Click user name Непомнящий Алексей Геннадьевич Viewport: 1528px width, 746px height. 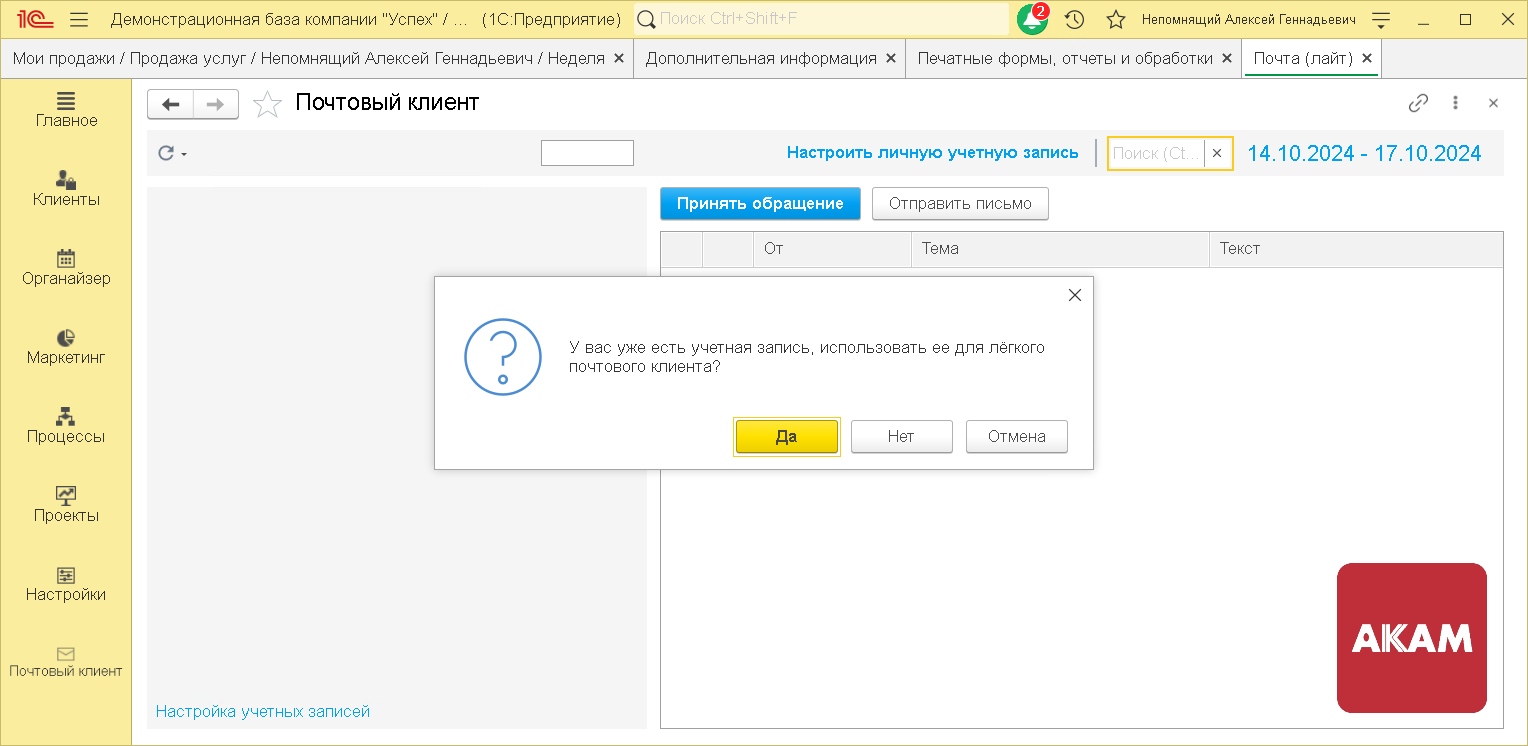click(x=1248, y=19)
